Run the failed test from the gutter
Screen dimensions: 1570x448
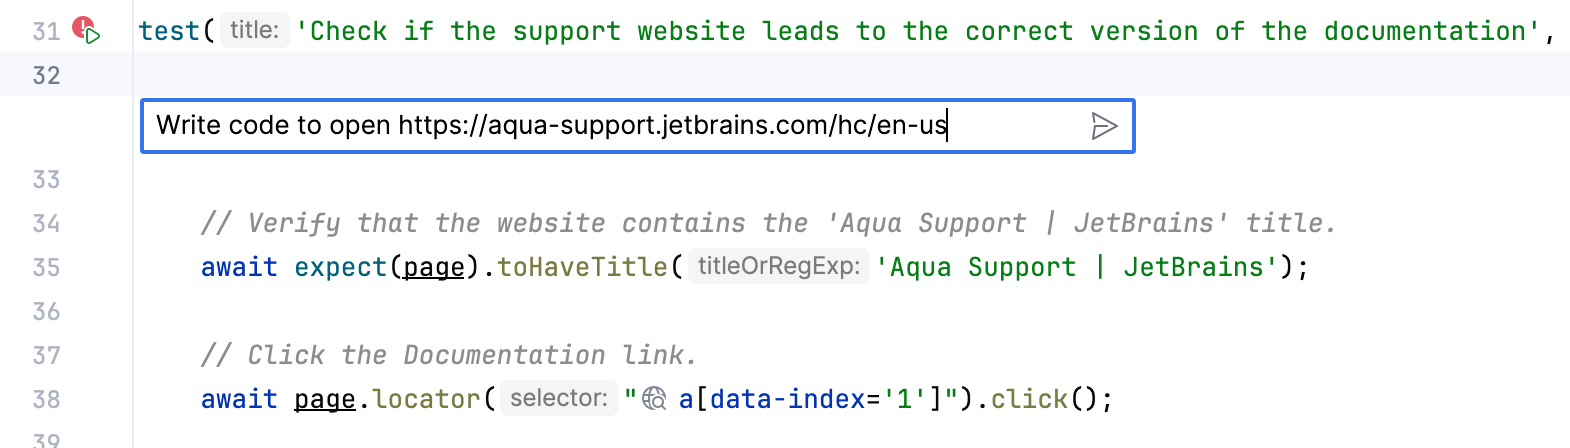(x=87, y=31)
